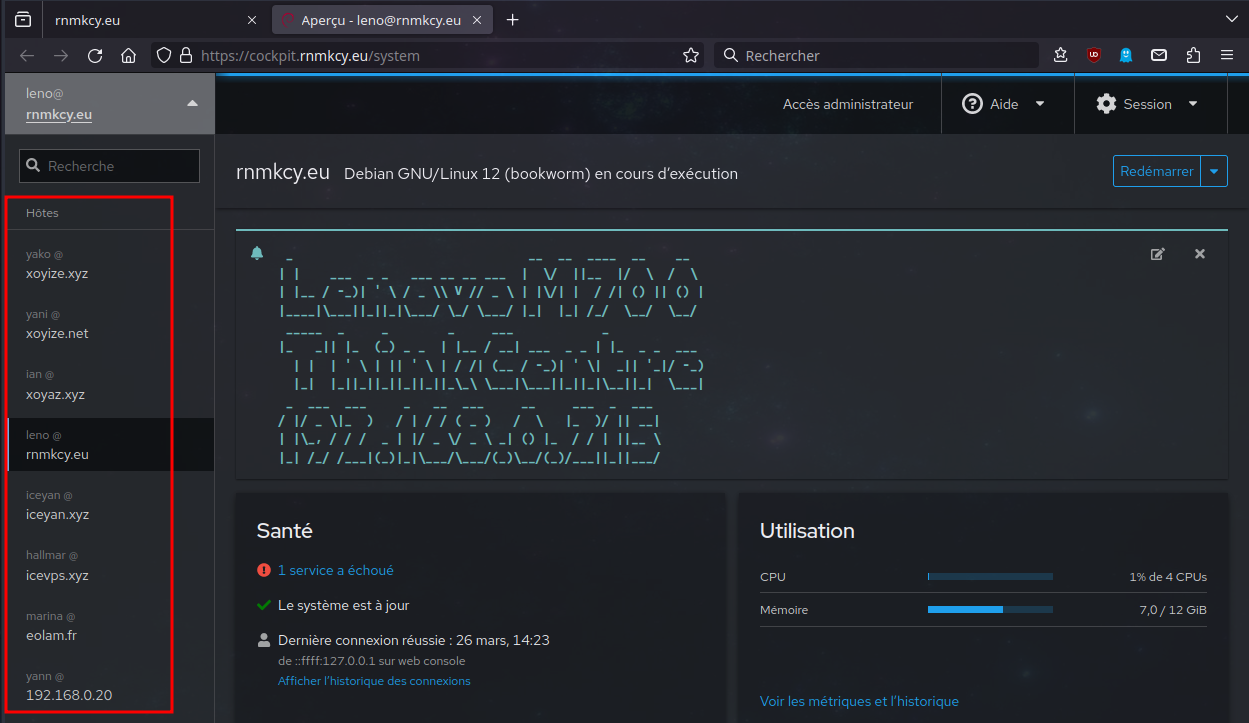Open the Aide help dropdown
1249x723 pixels.
click(1003, 104)
